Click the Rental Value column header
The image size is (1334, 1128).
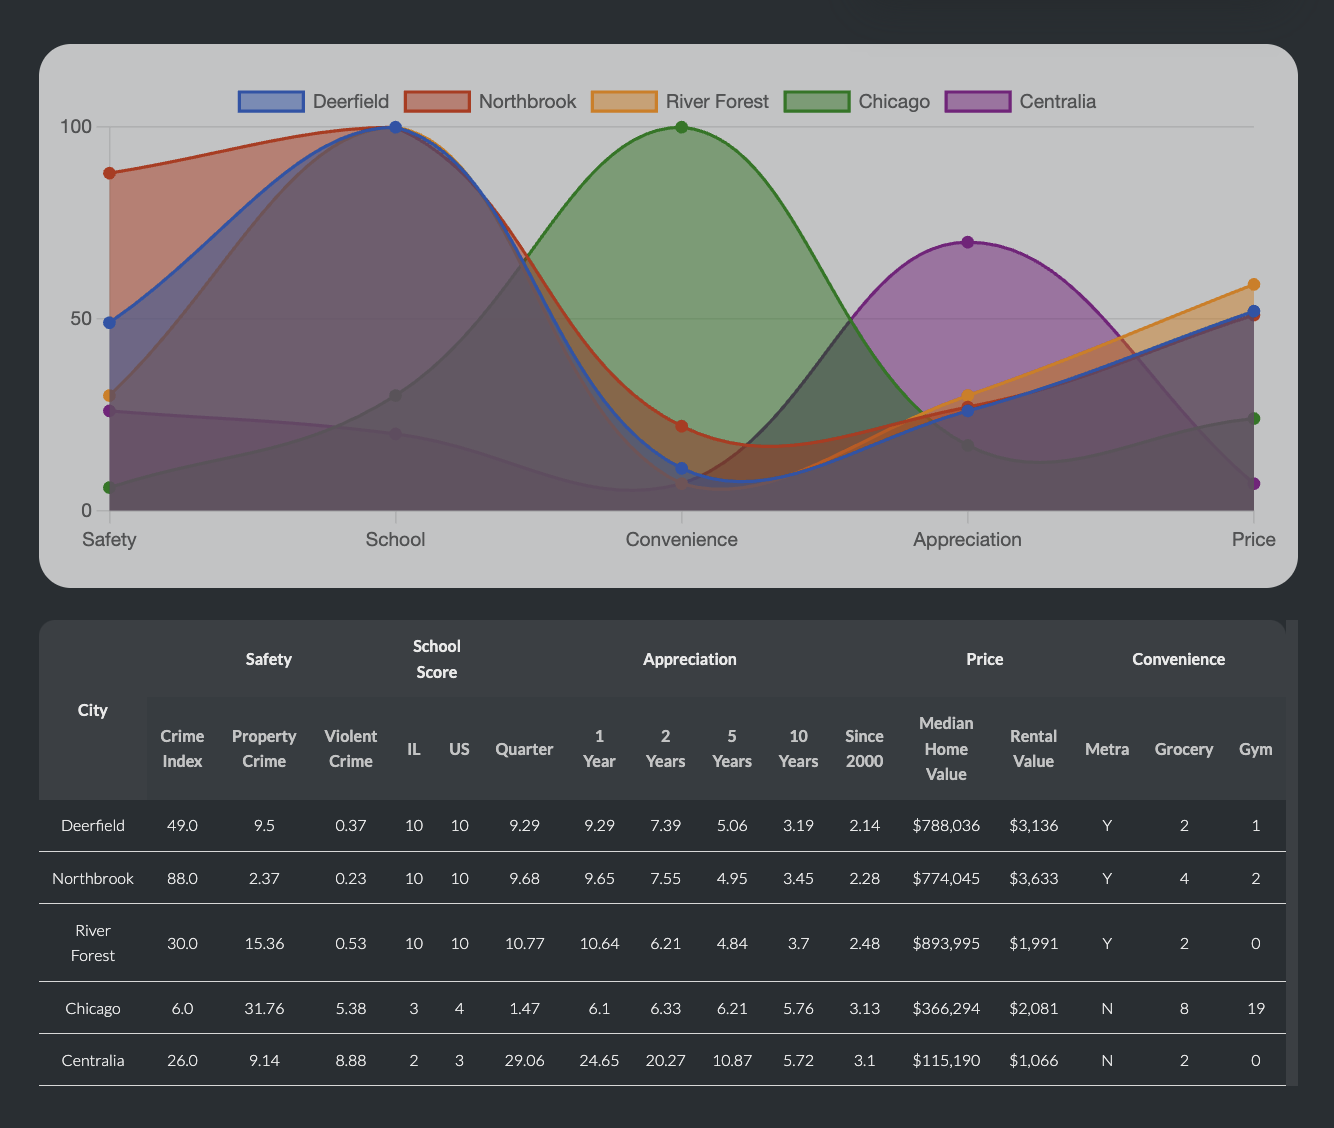(x=1033, y=749)
